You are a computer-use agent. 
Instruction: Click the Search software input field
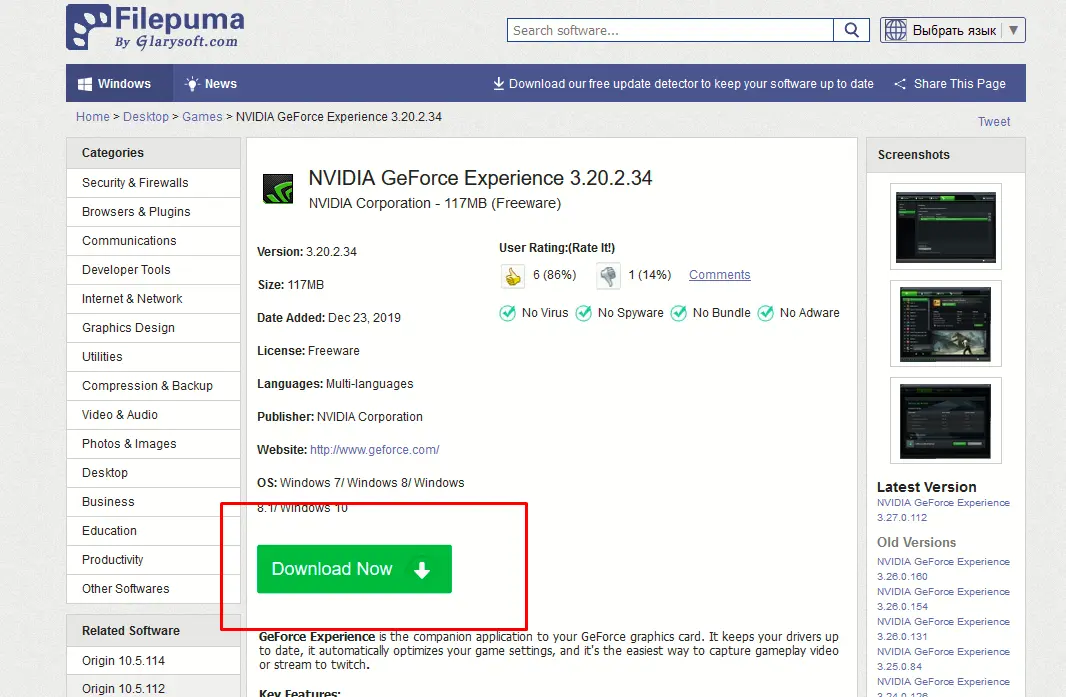click(x=670, y=31)
